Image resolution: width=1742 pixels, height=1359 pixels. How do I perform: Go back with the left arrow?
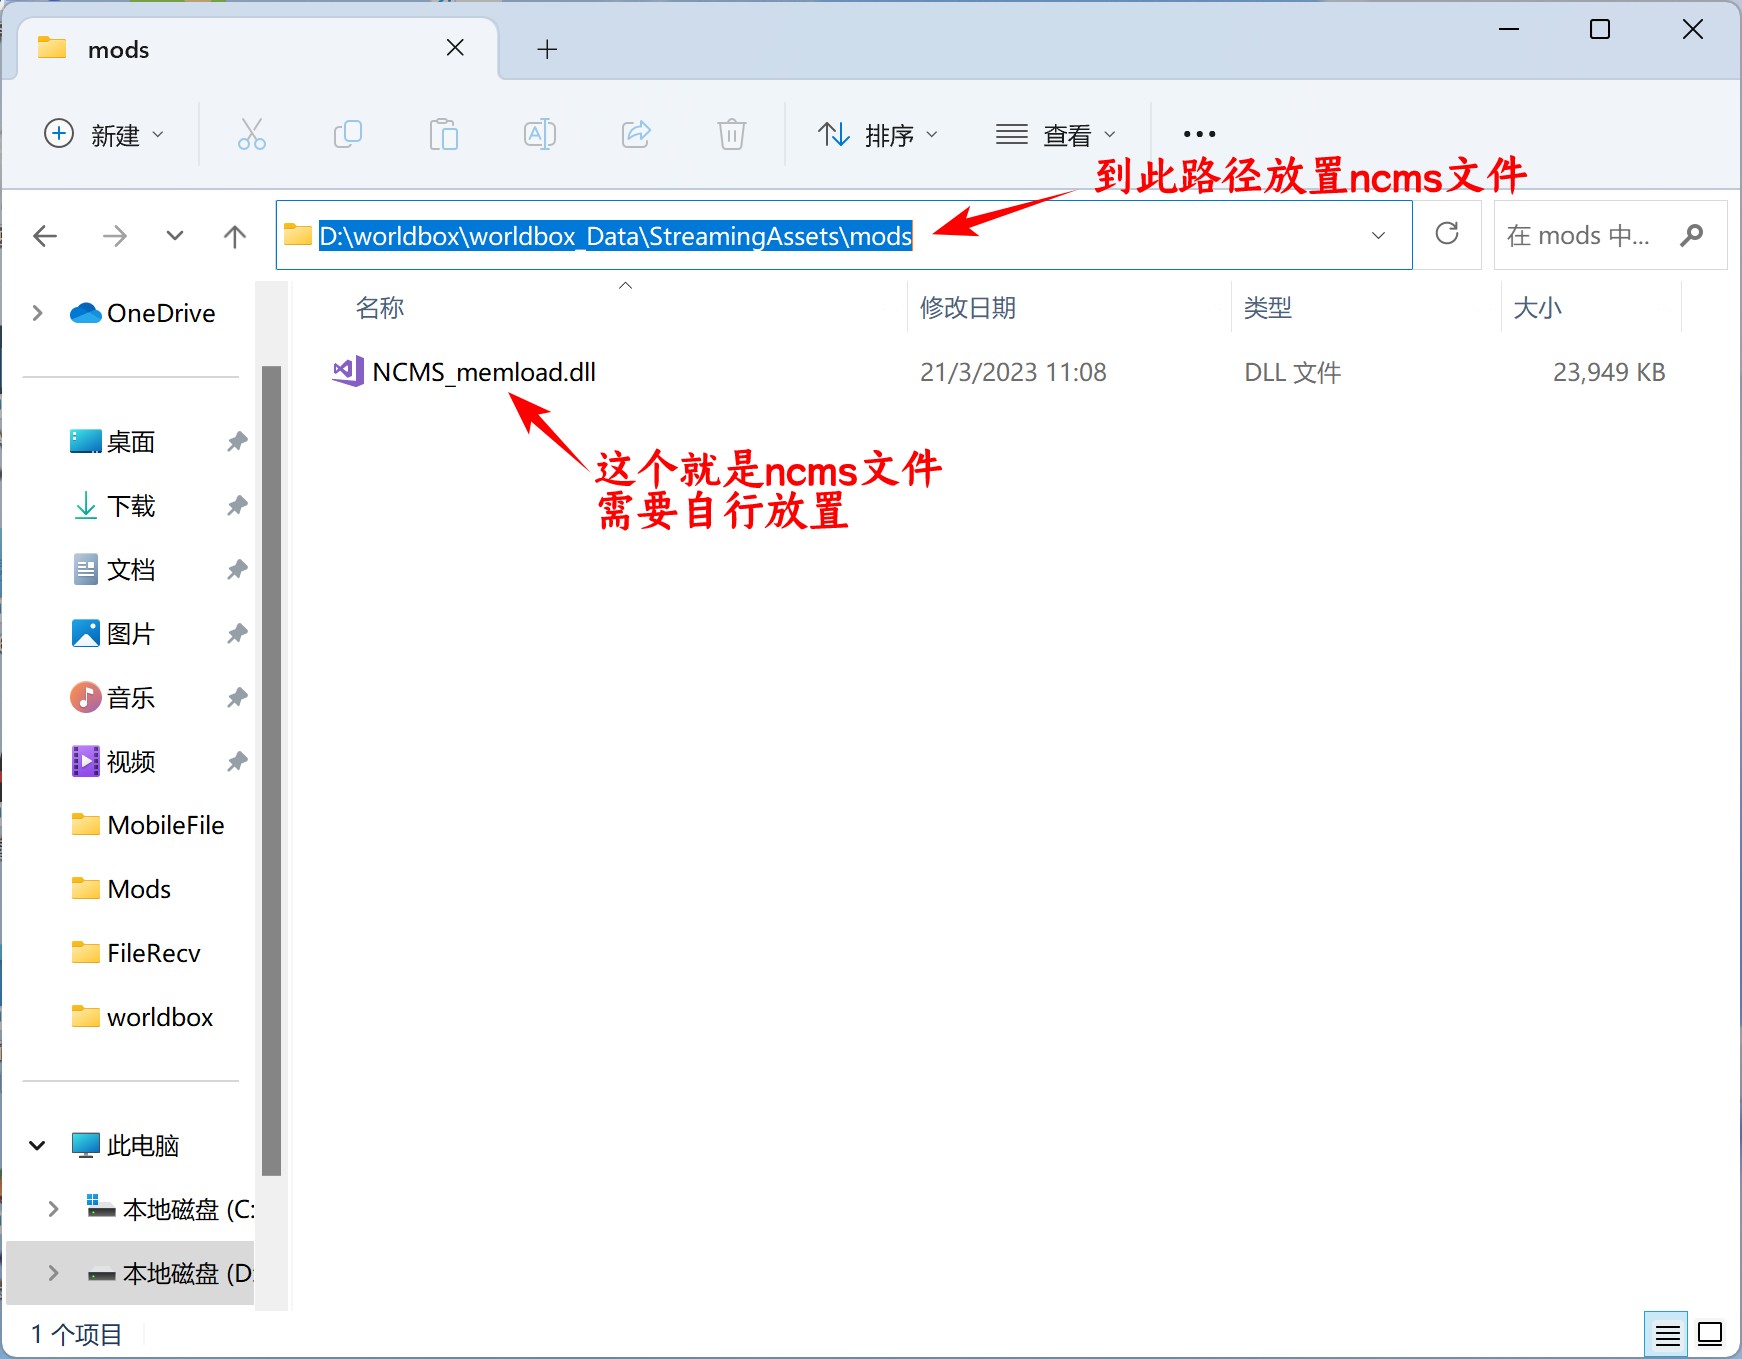pos(45,236)
